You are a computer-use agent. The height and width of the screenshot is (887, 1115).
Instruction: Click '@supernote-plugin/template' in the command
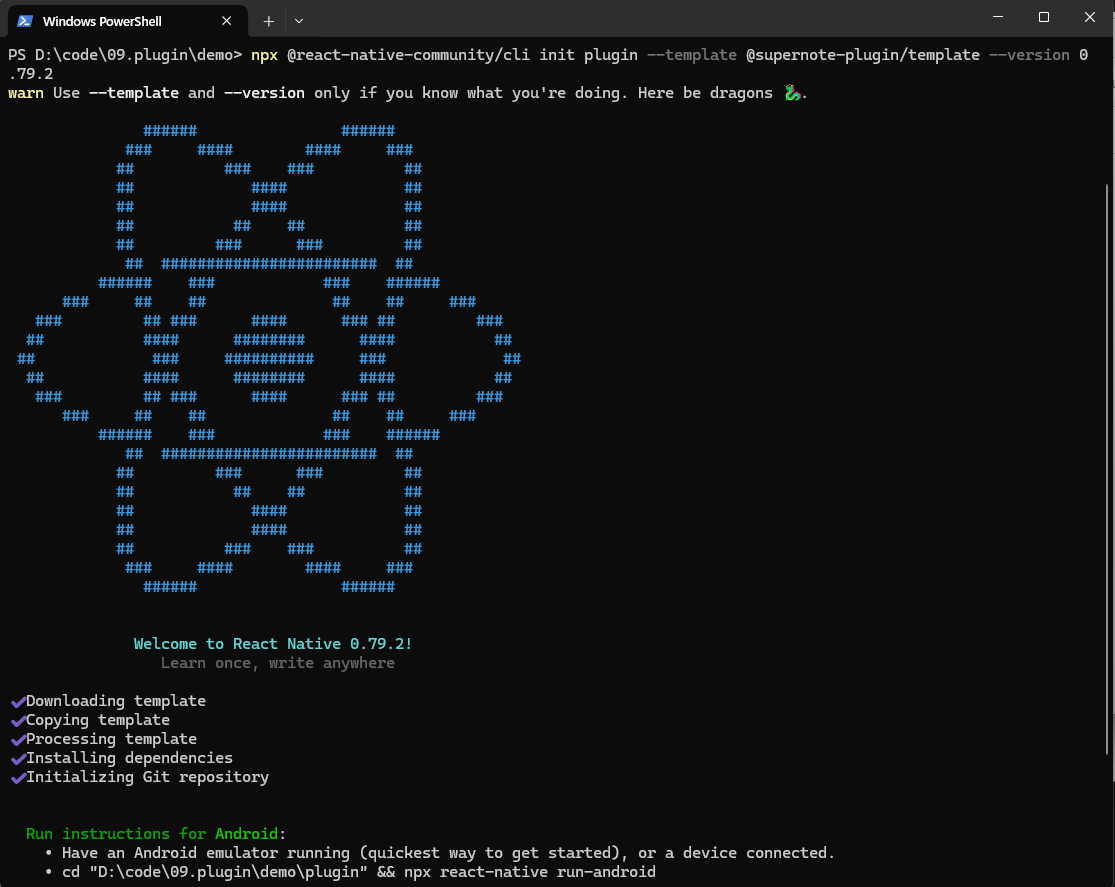tap(862, 55)
